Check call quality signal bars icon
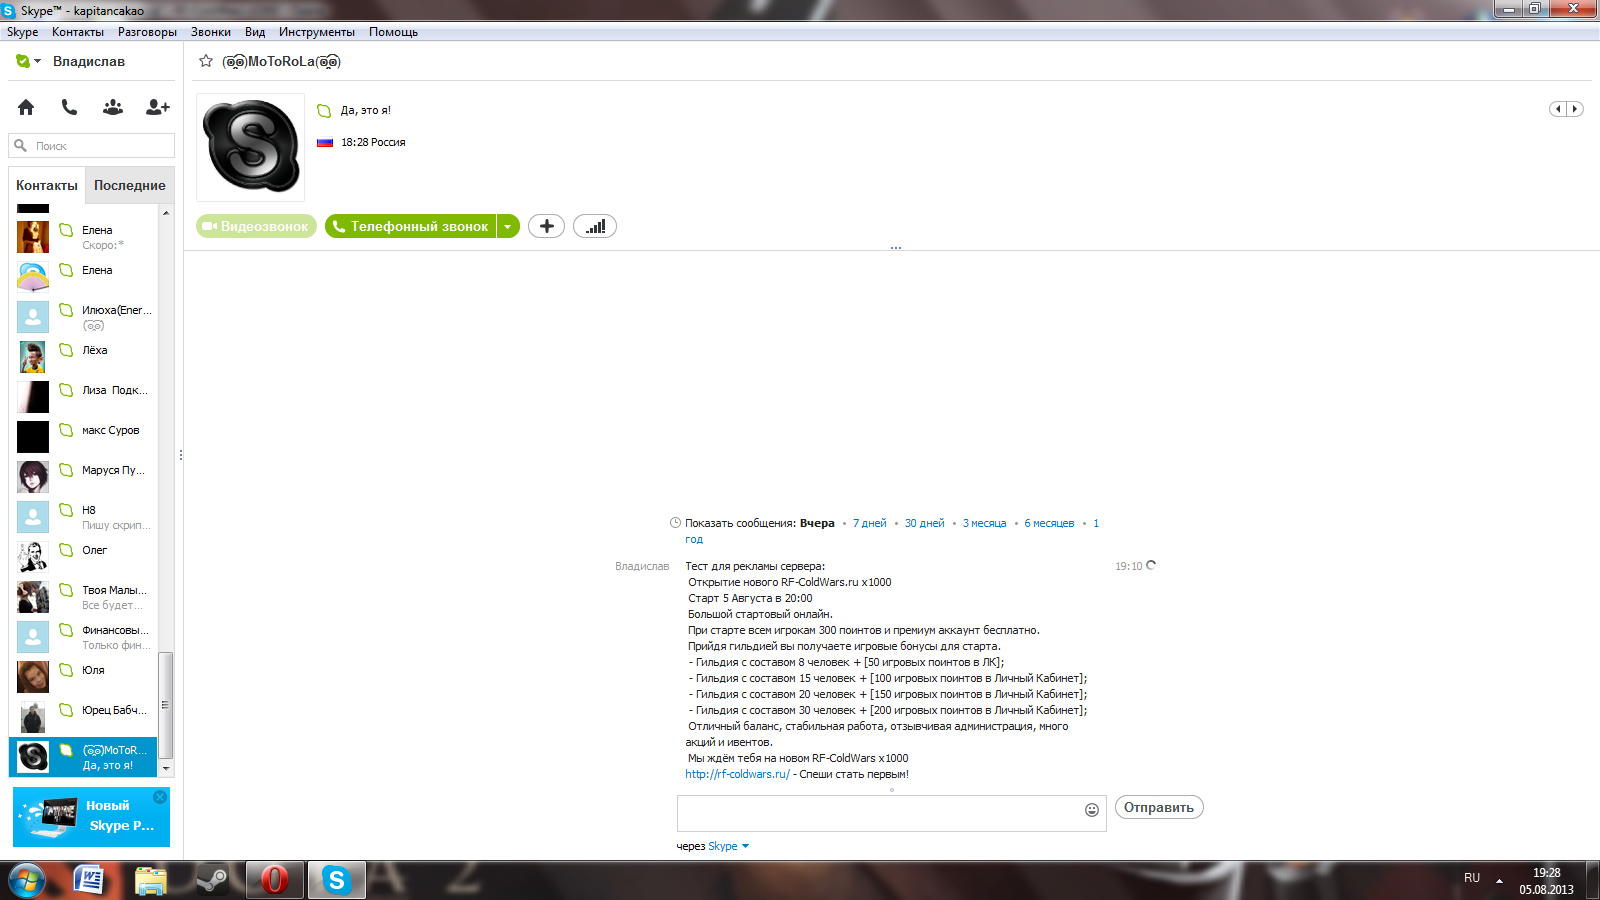 point(595,227)
